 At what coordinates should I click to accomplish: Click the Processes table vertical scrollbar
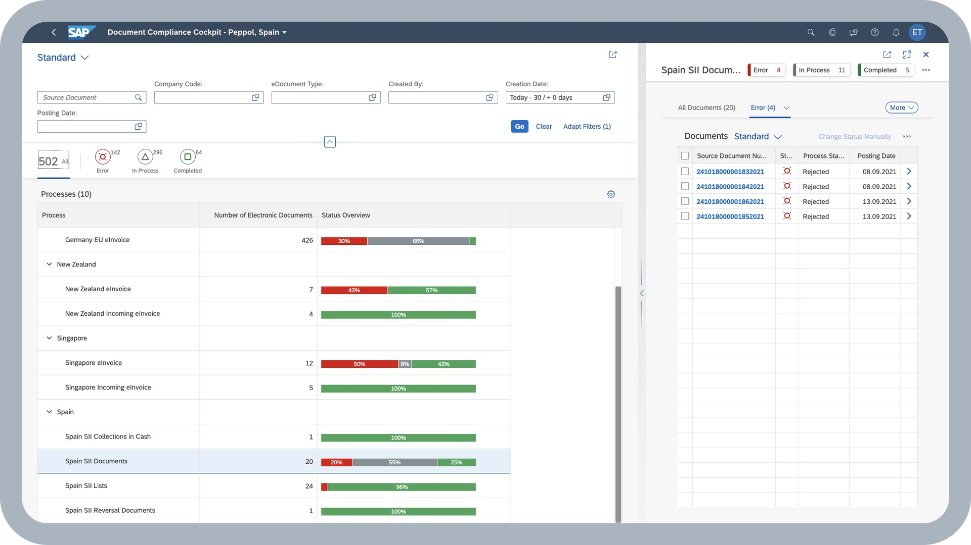tap(617, 404)
